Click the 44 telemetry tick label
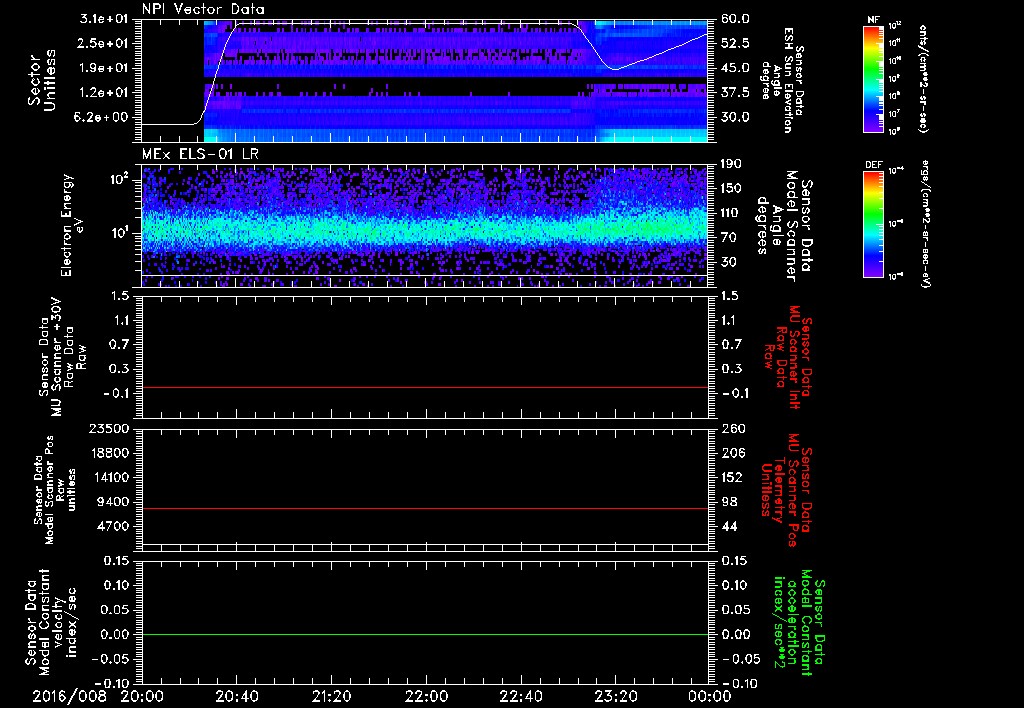Screen dimensions: 1024x708 (729, 526)
